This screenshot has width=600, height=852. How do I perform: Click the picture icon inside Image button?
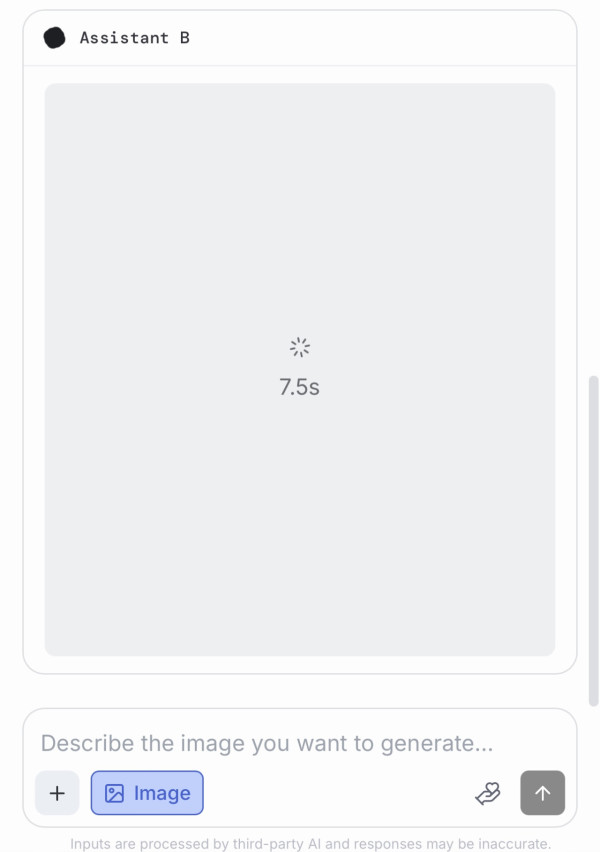coord(115,793)
